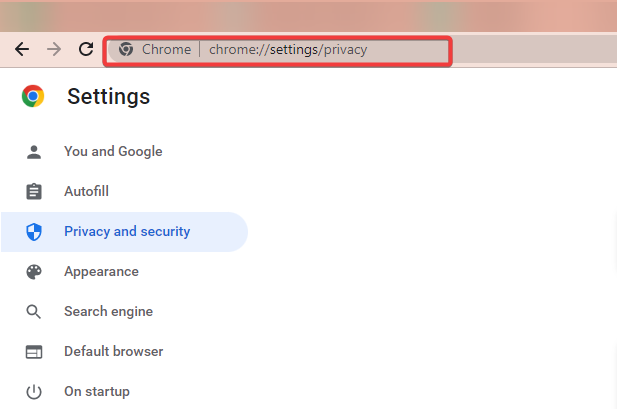Reload the page with refresh icon
This screenshot has width=617, height=409.
[x=86, y=49]
